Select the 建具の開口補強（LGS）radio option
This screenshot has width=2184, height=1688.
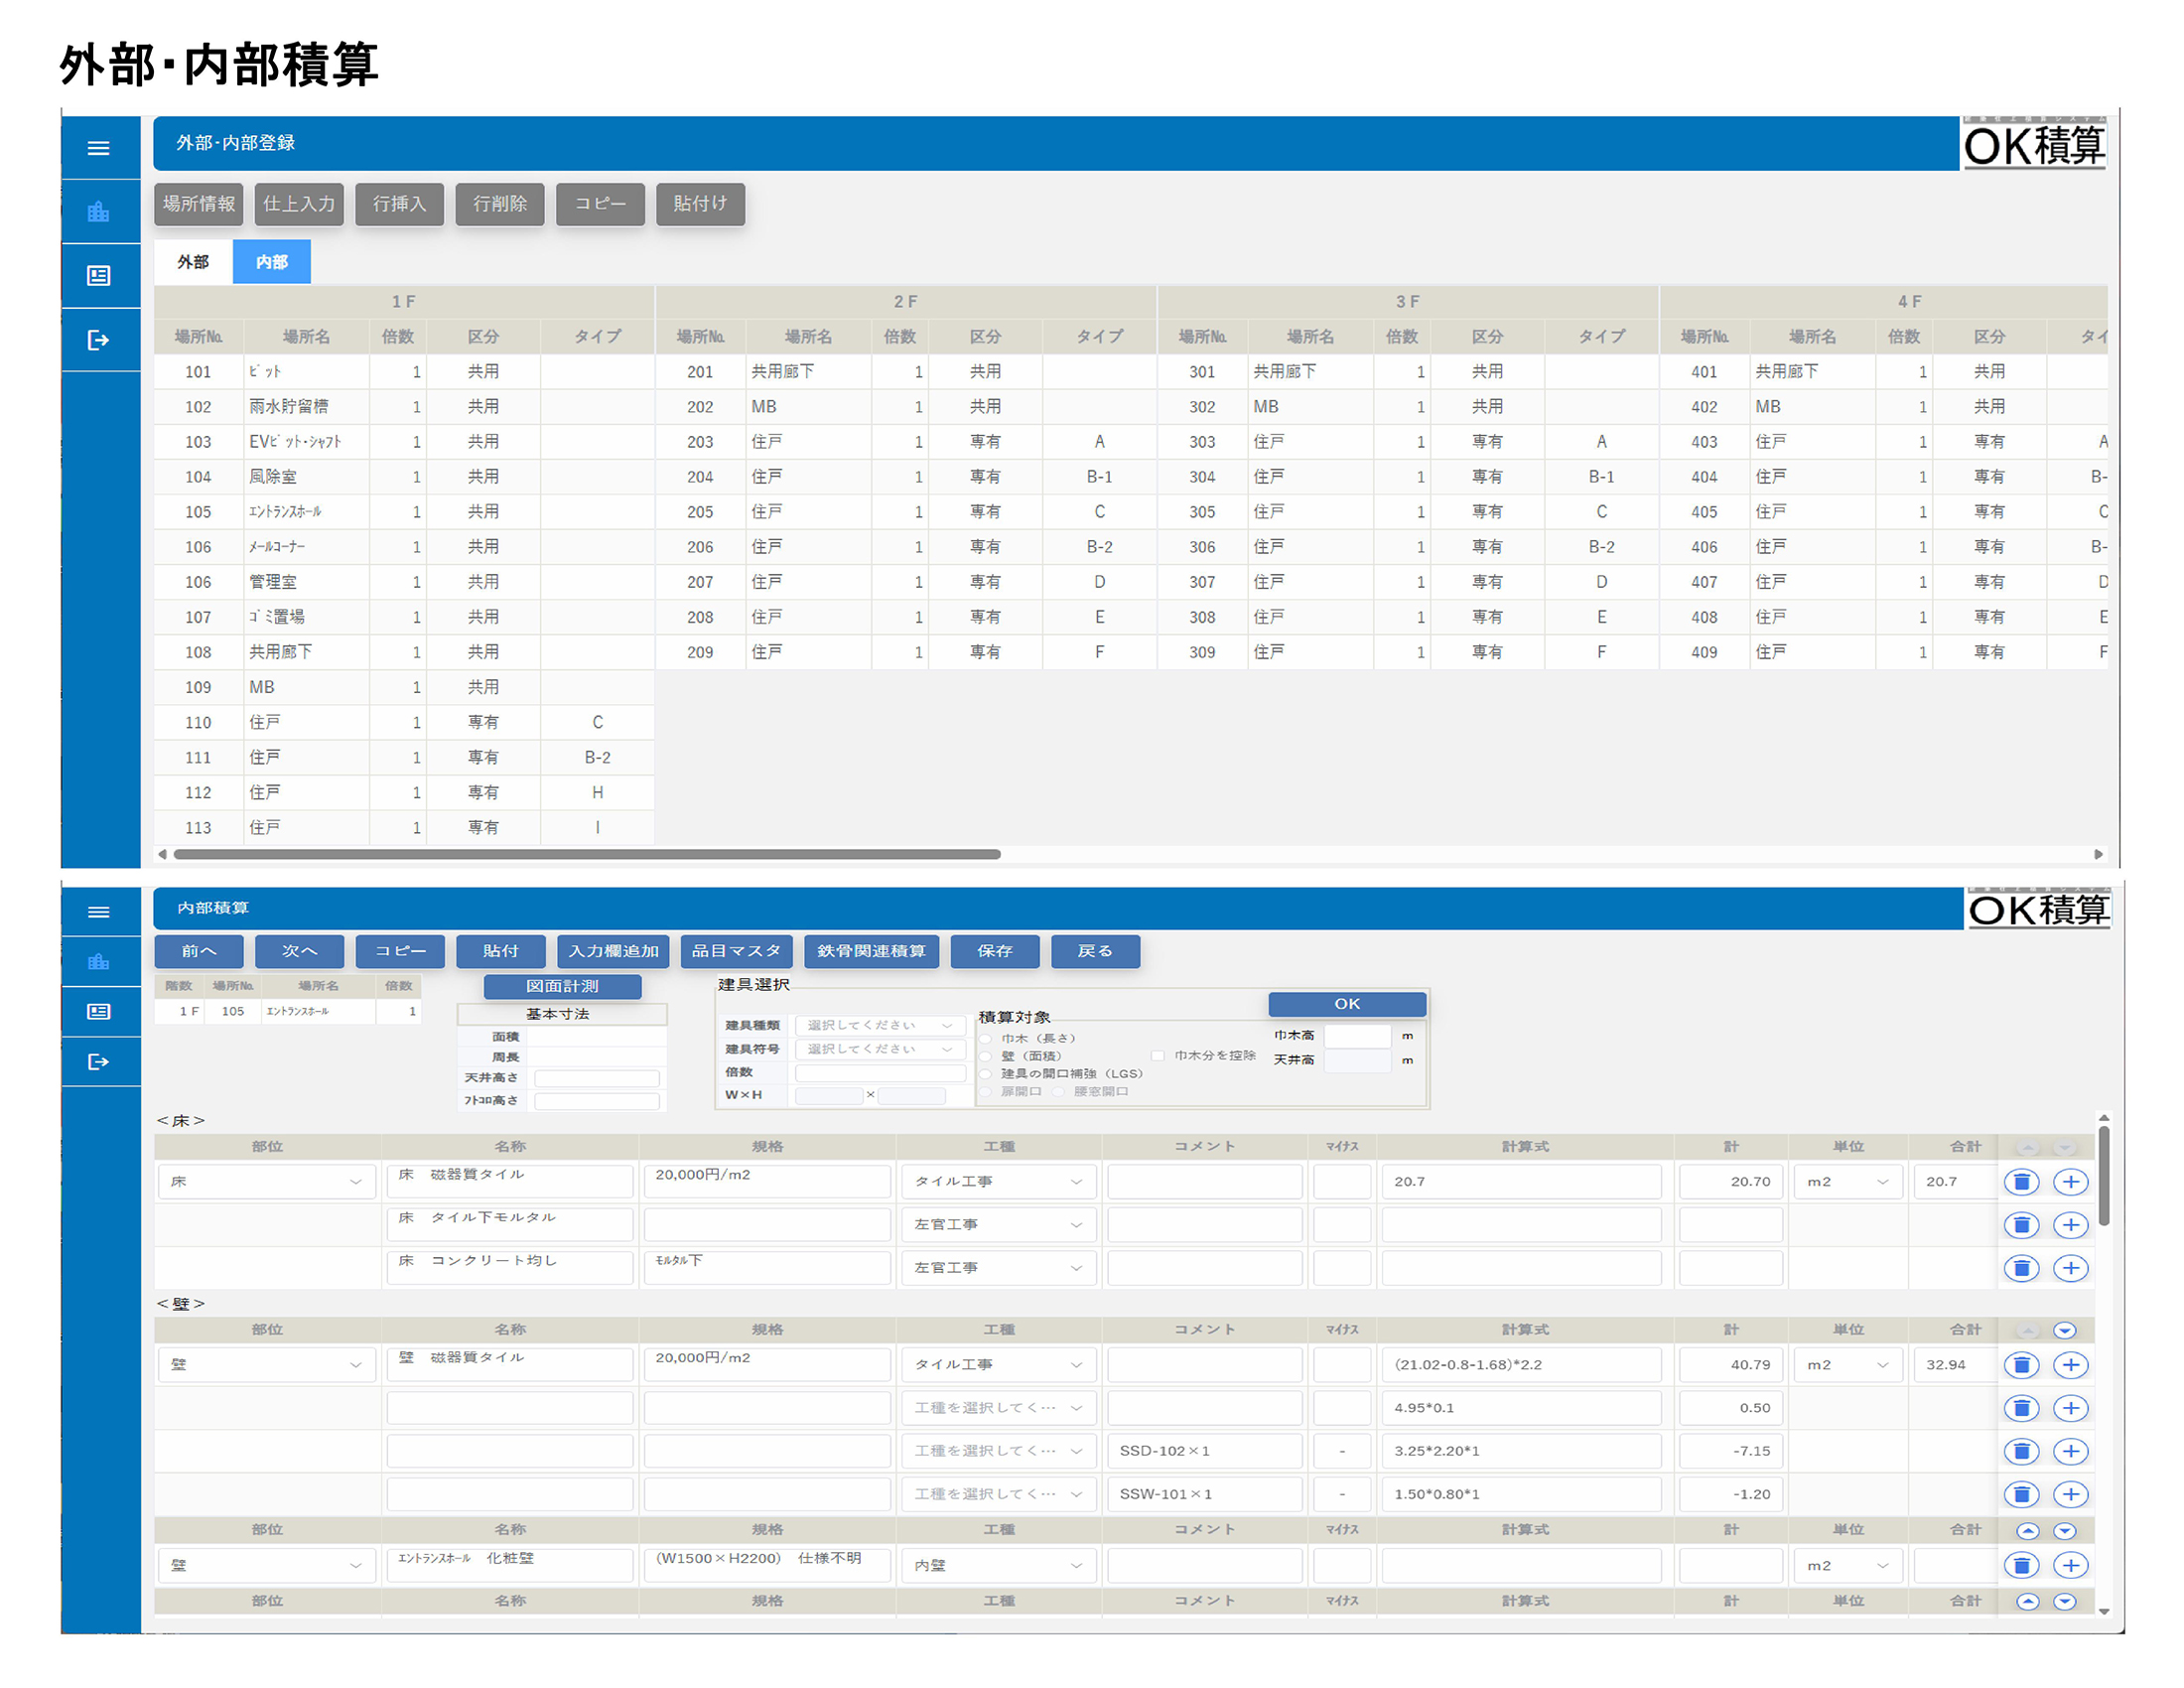tap(986, 1073)
